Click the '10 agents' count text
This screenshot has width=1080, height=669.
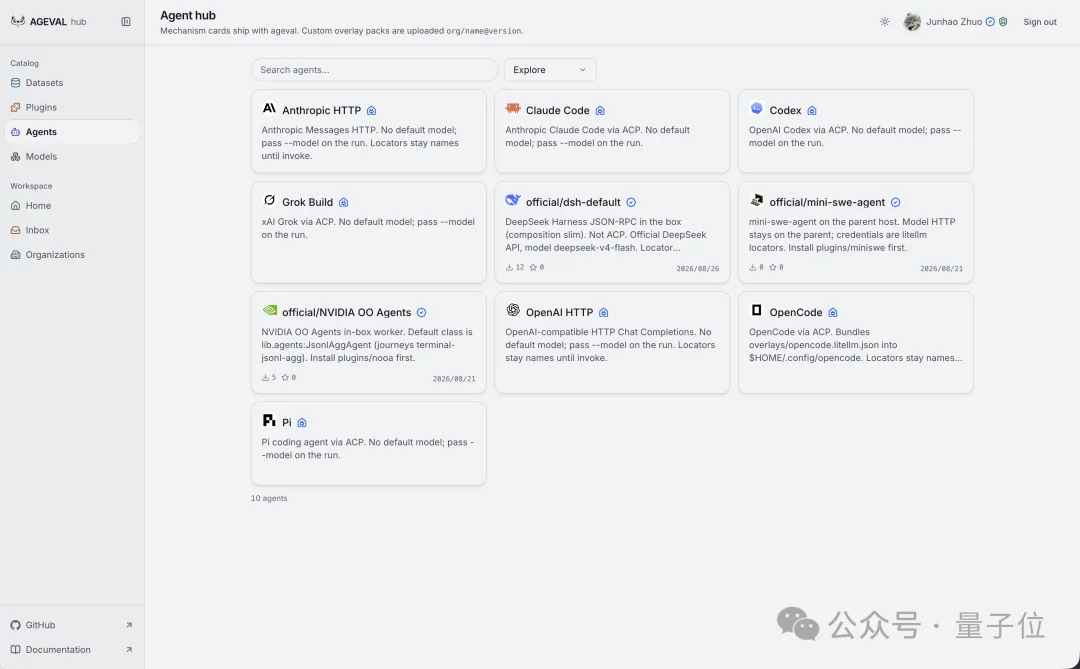(x=269, y=498)
